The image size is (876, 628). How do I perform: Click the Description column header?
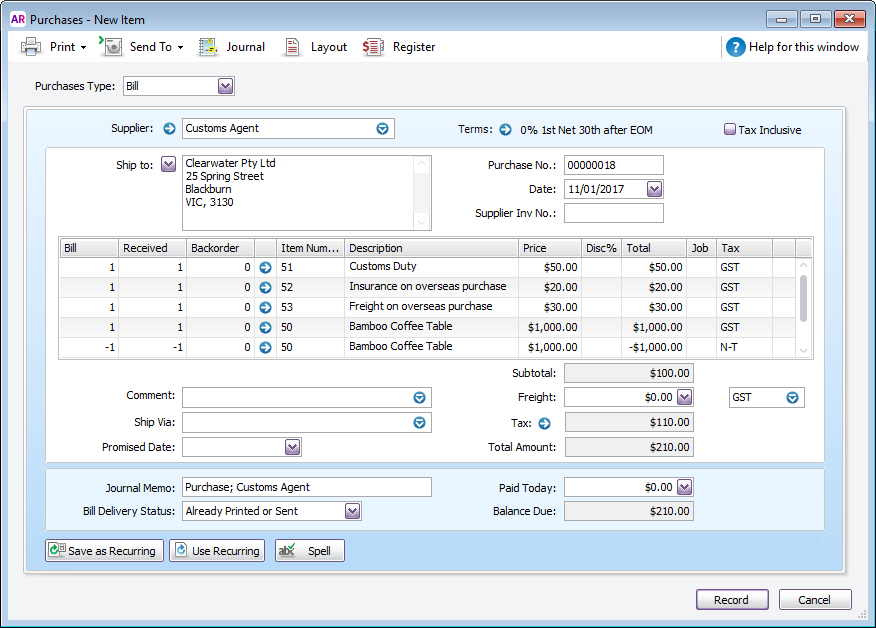431,248
